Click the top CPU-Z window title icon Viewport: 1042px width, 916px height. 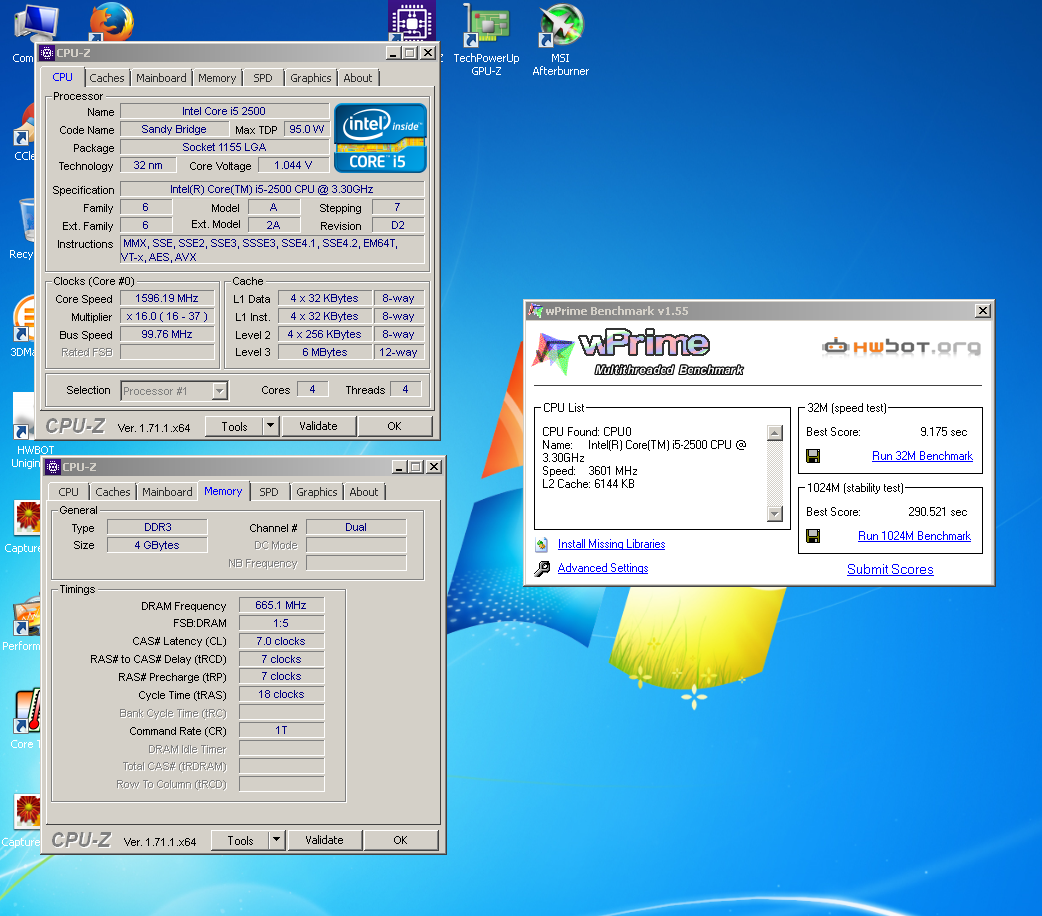47,53
